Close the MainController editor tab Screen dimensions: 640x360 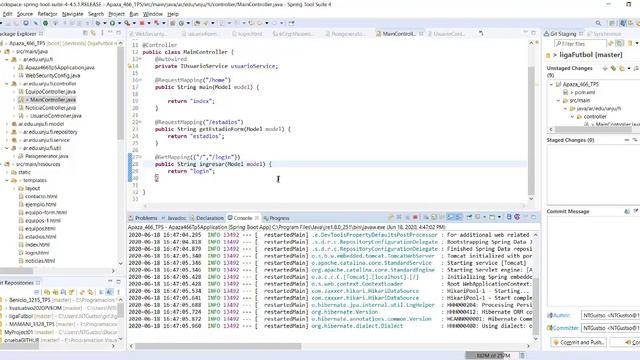tap(421, 34)
